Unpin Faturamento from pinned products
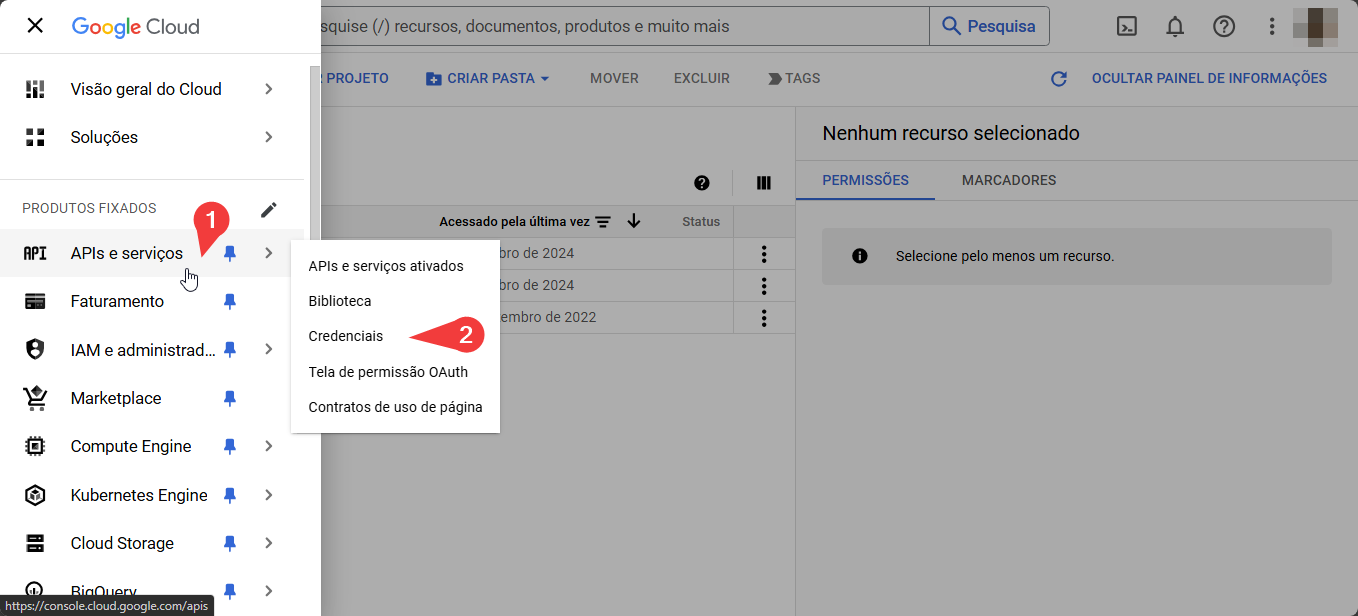1358x616 pixels. [x=230, y=301]
